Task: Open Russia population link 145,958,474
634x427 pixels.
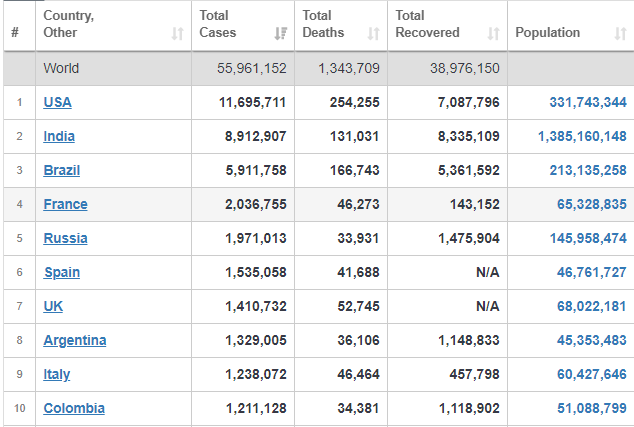Action: click(588, 238)
